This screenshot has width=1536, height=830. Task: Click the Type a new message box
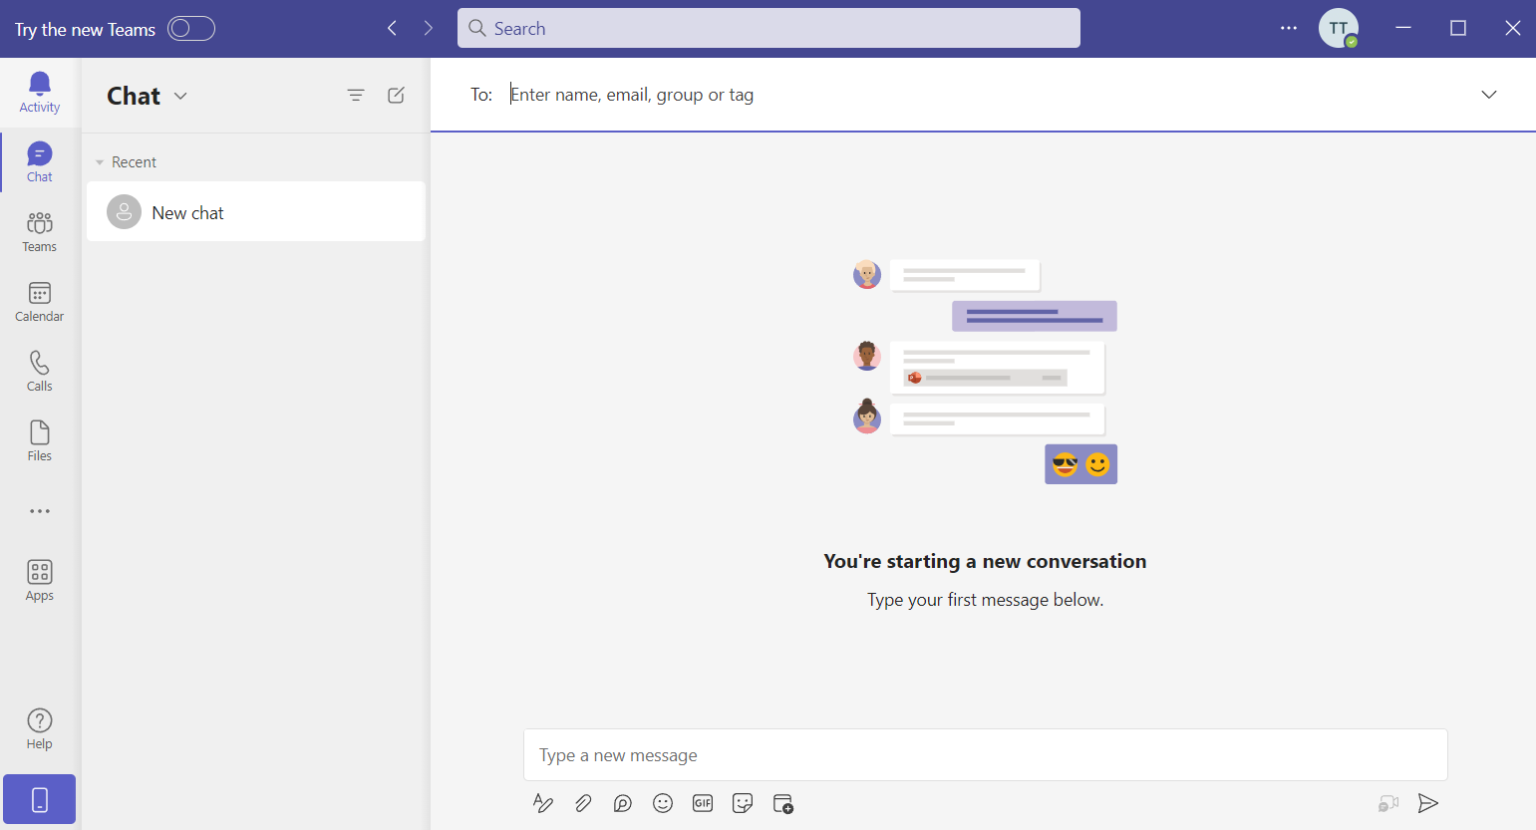pos(985,755)
